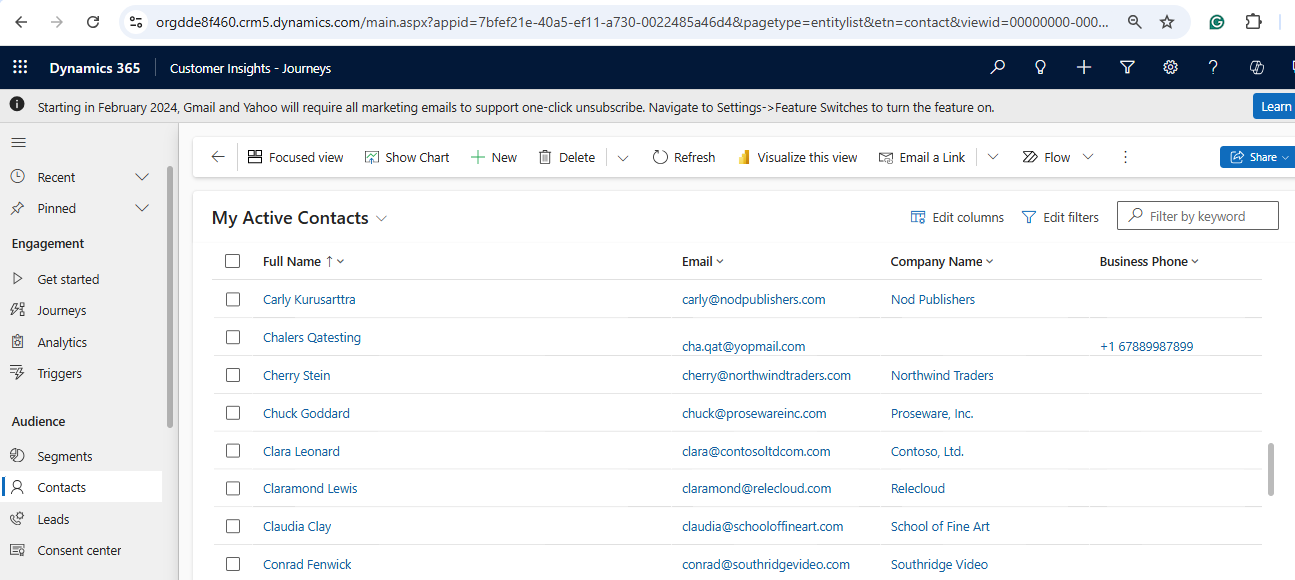
Task: Go to Segments in the sidebar
Action: point(65,456)
